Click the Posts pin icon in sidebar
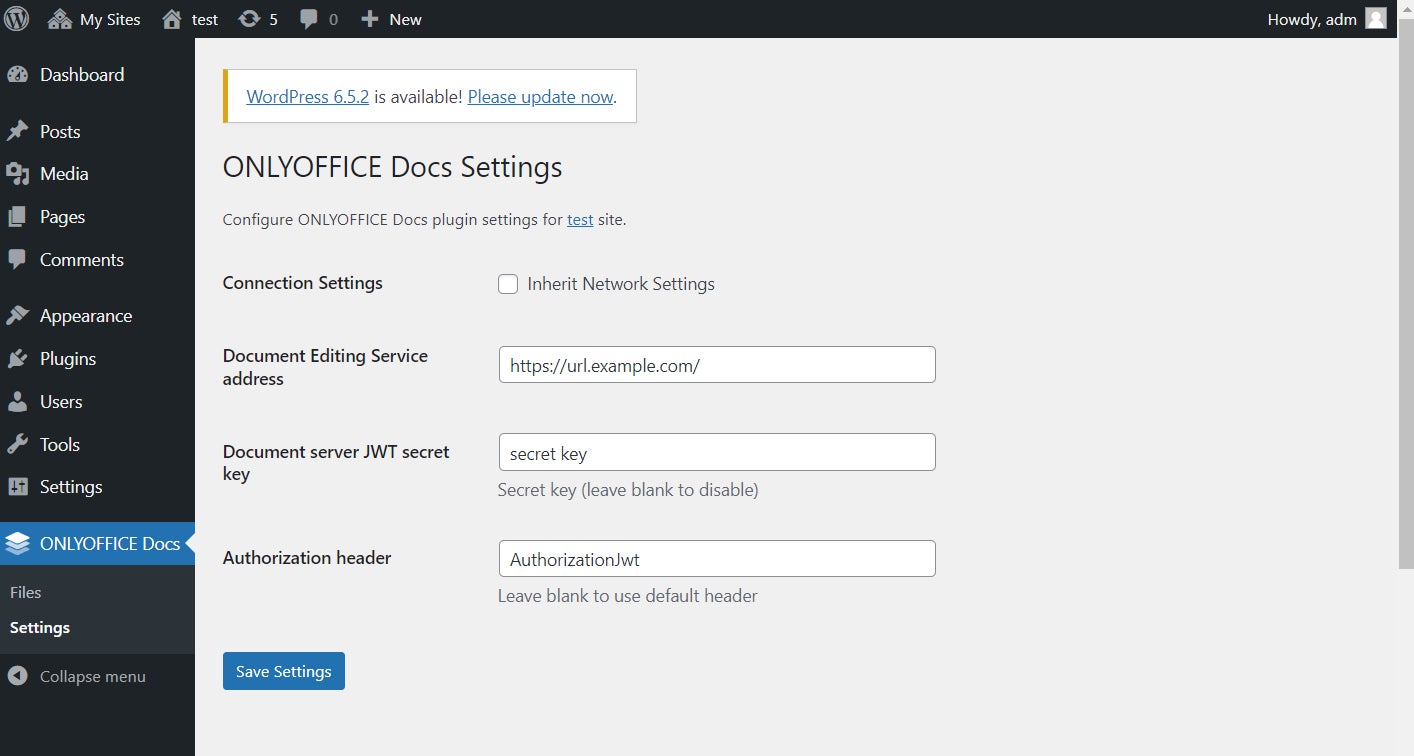The height and width of the screenshot is (756, 1414). point(17,132)
